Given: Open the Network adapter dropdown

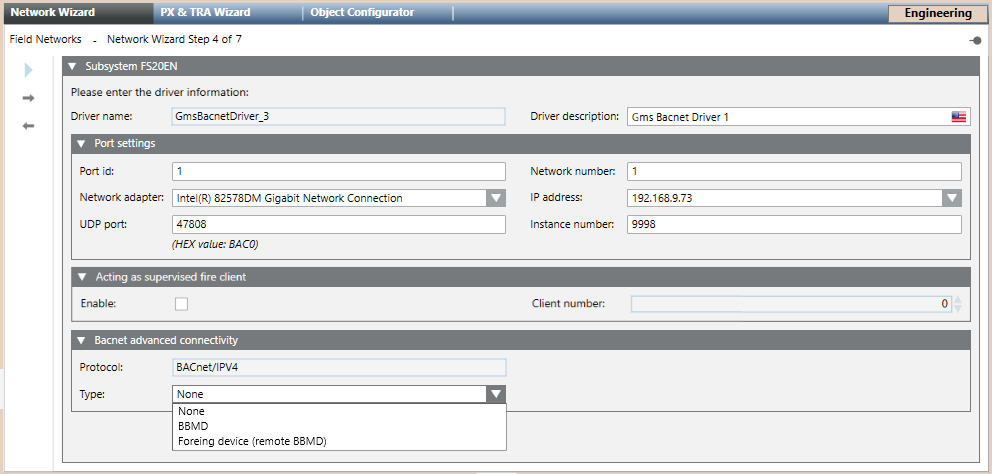Looking at the screenshot, I should (x=495, y=198).
